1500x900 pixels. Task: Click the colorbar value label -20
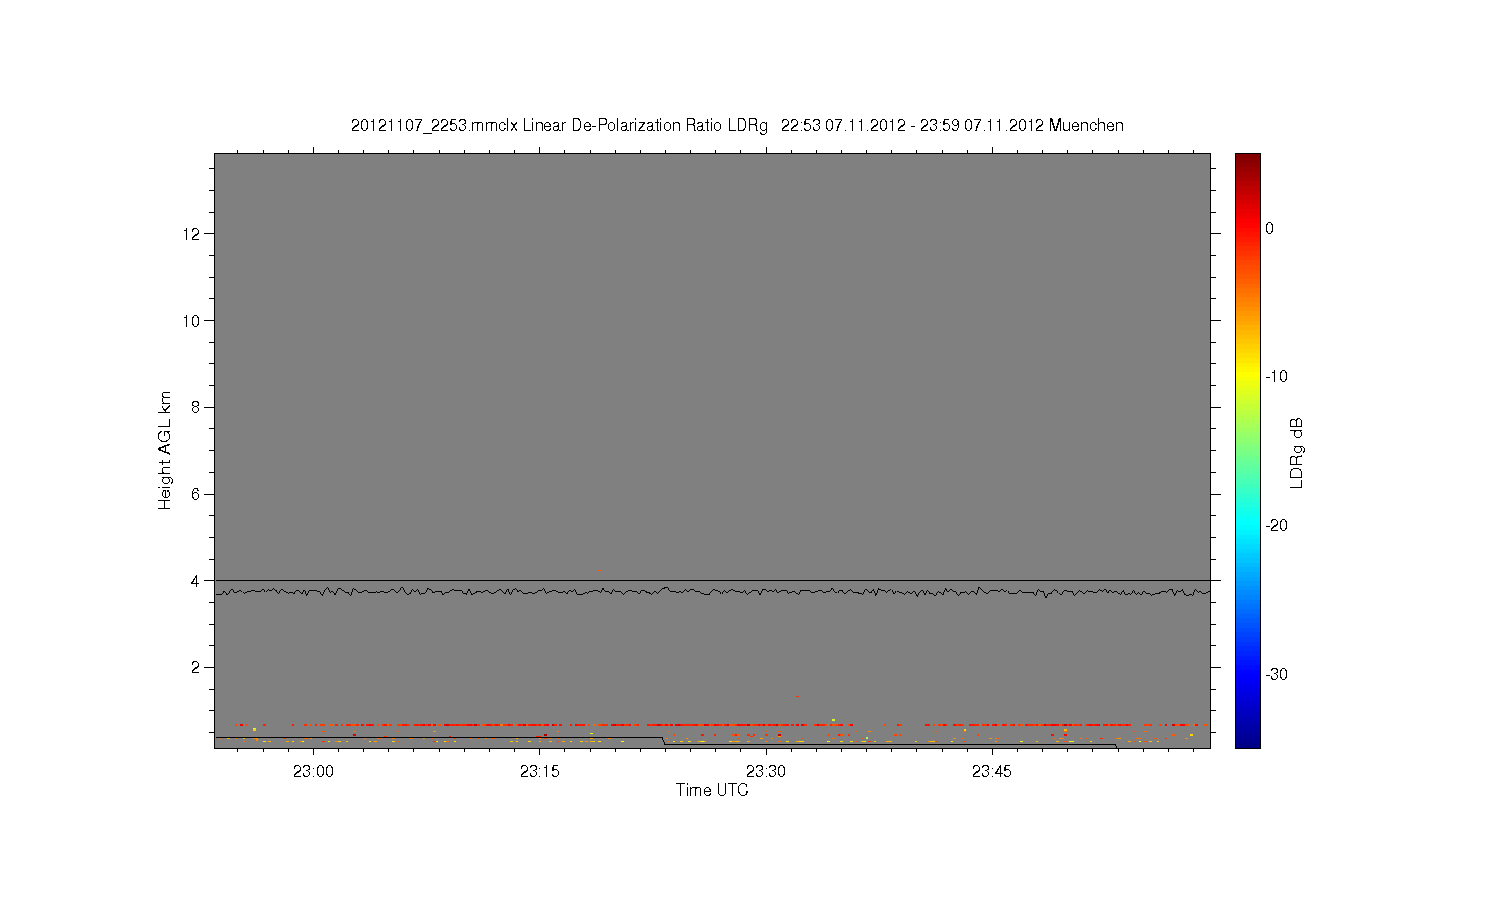pyautogui.click(x=1276, y=526)
